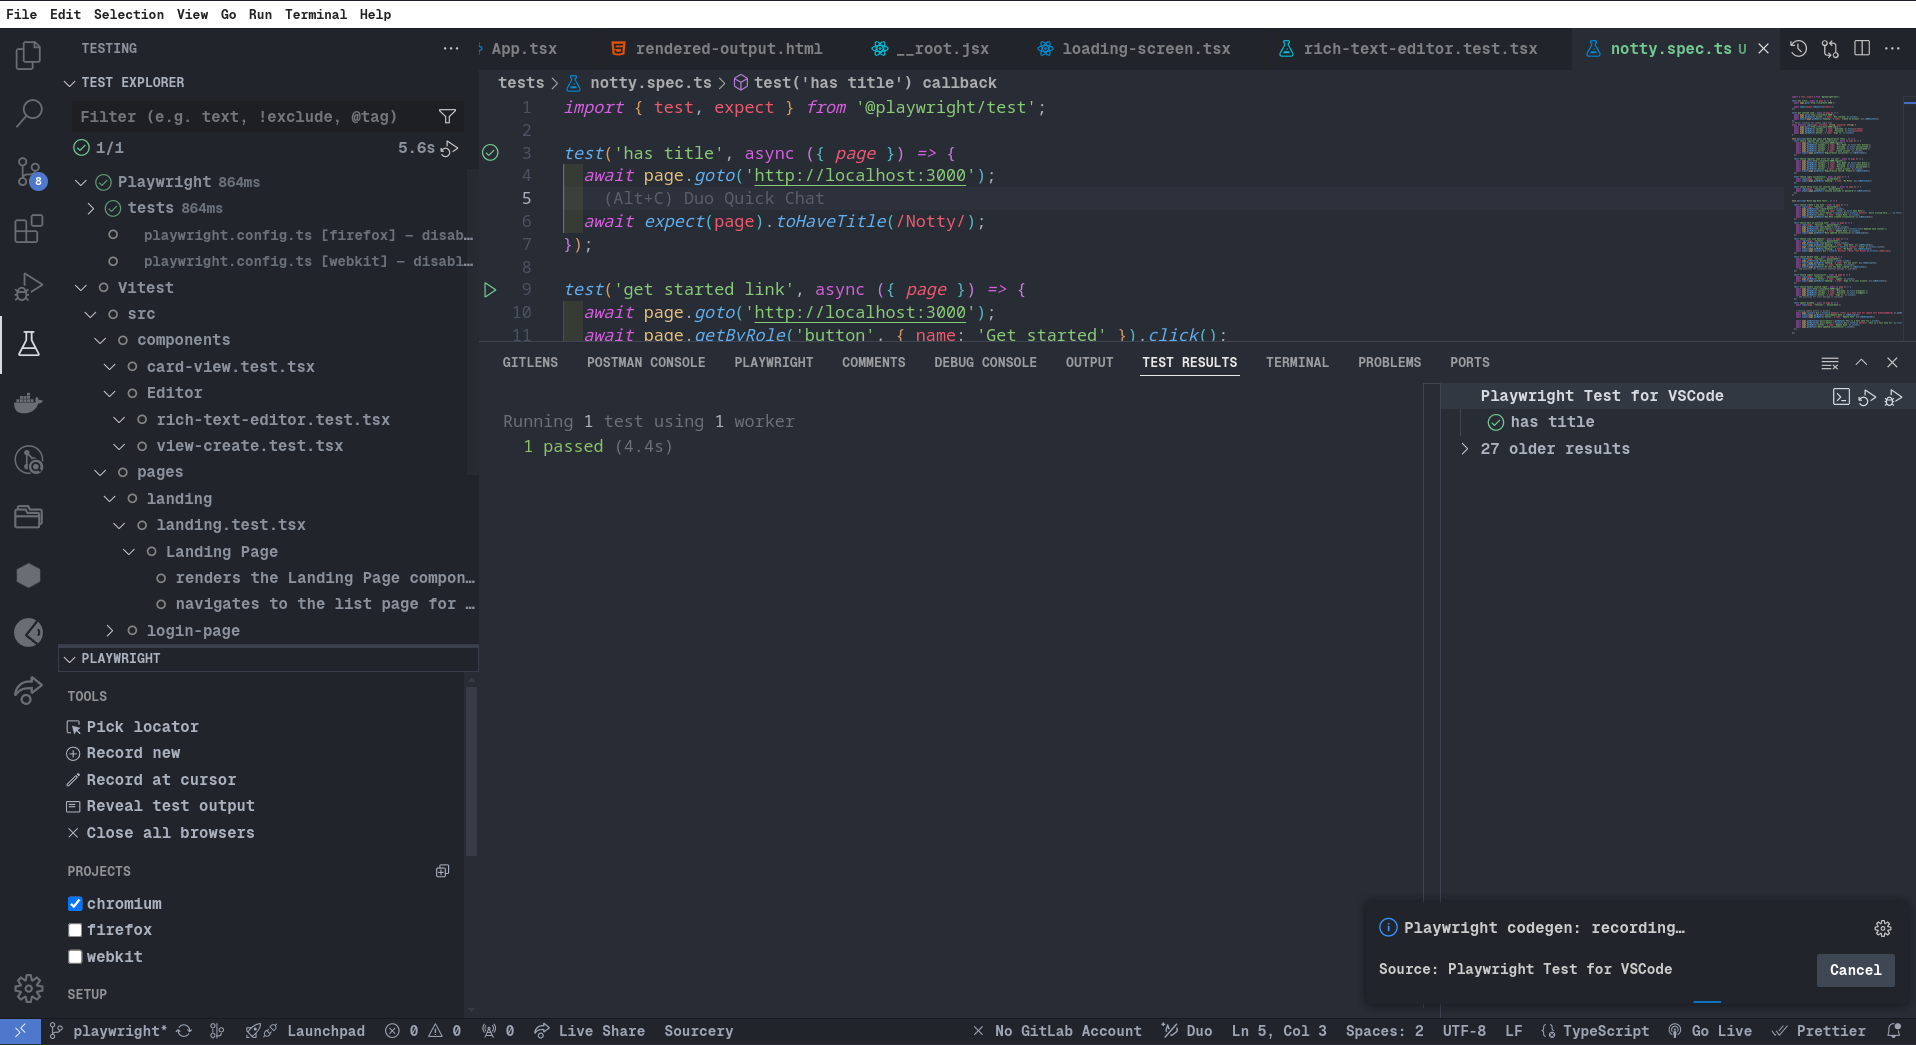Viewport: 1916px width, 1045px height.
Task: Uncheck the chromium project checkbox
Action: [x=75, y=904]
